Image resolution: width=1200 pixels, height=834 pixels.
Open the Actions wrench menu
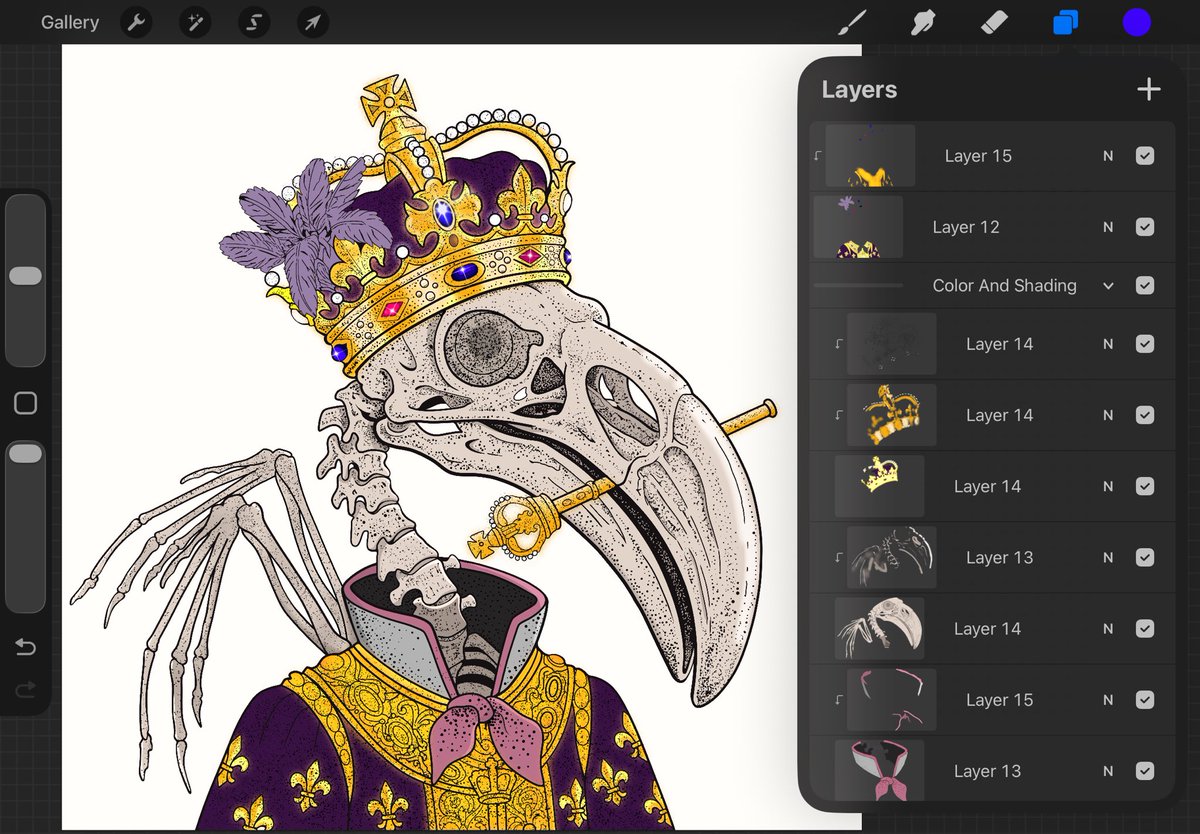pos(136,22)
